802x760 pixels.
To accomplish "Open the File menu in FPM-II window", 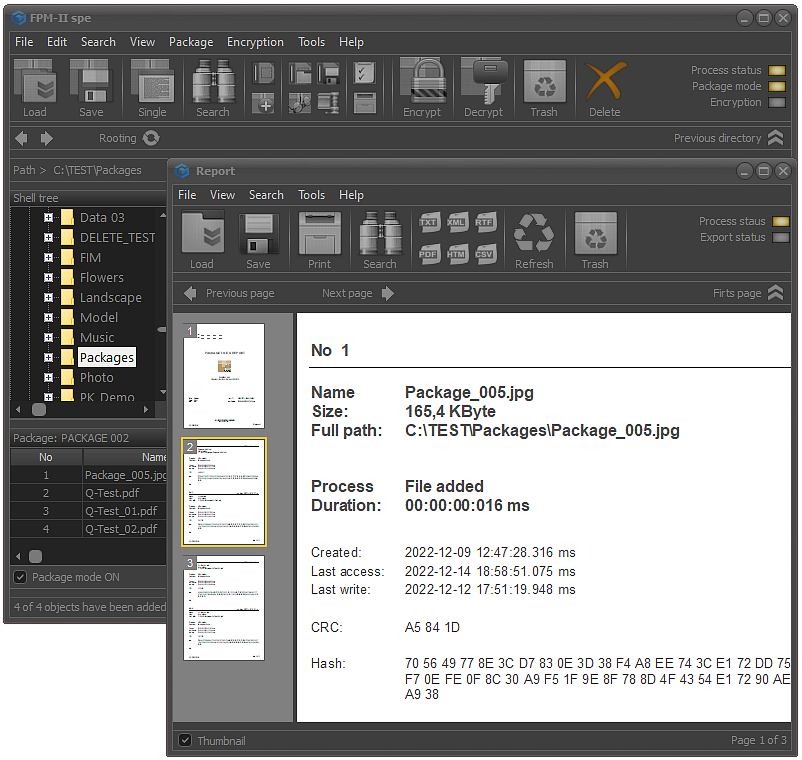I will point(24,42).
